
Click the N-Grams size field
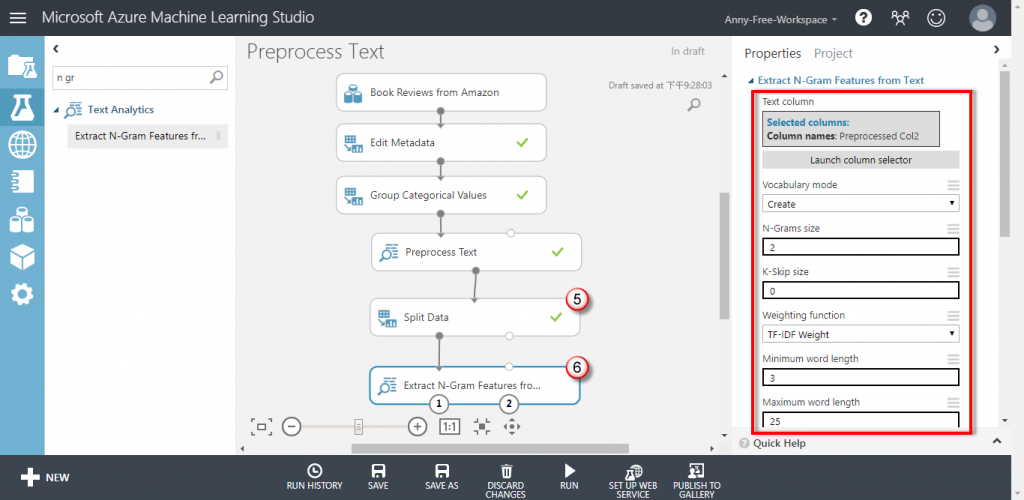point(861,247)
